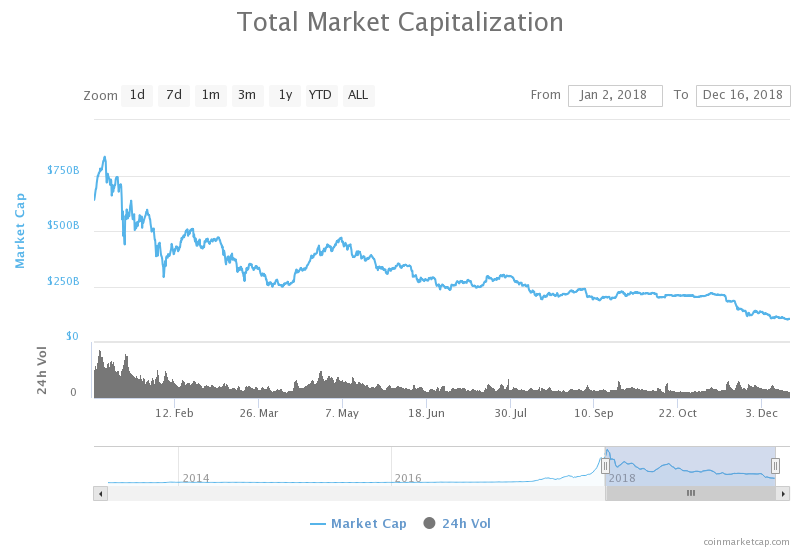Click the right range handle in navigator
The image size is (800, 550).
tap(775, 466)
